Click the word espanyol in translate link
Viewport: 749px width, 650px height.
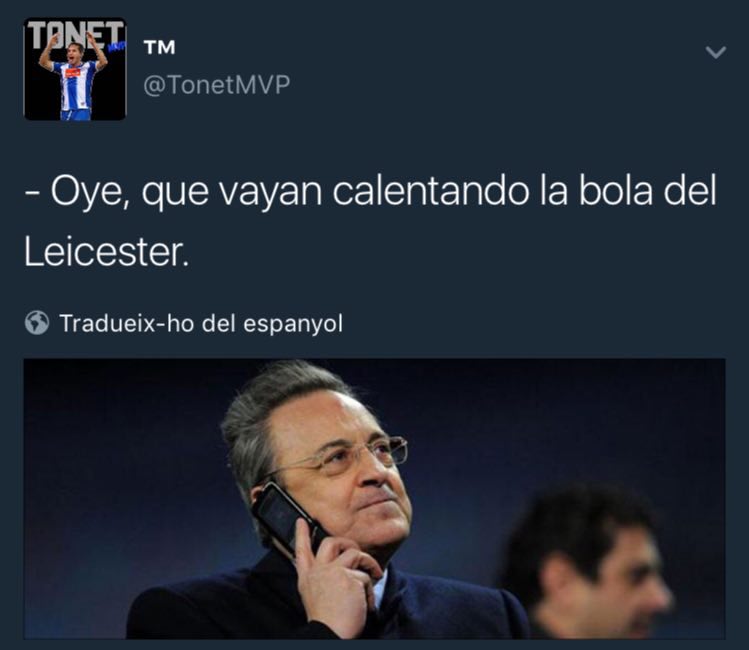point(293,324)
